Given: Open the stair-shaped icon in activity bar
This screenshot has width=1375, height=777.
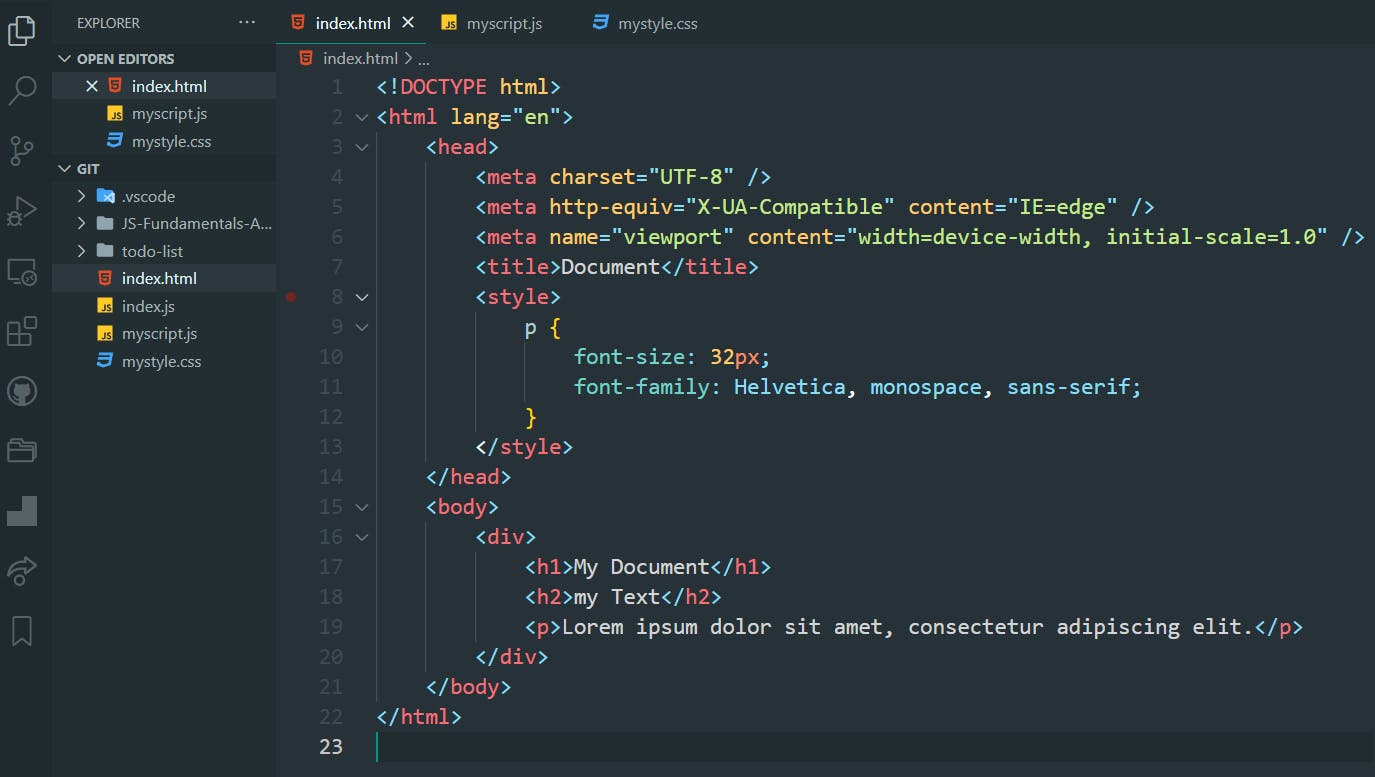Looking at the screenshot, I should [22, 511].
